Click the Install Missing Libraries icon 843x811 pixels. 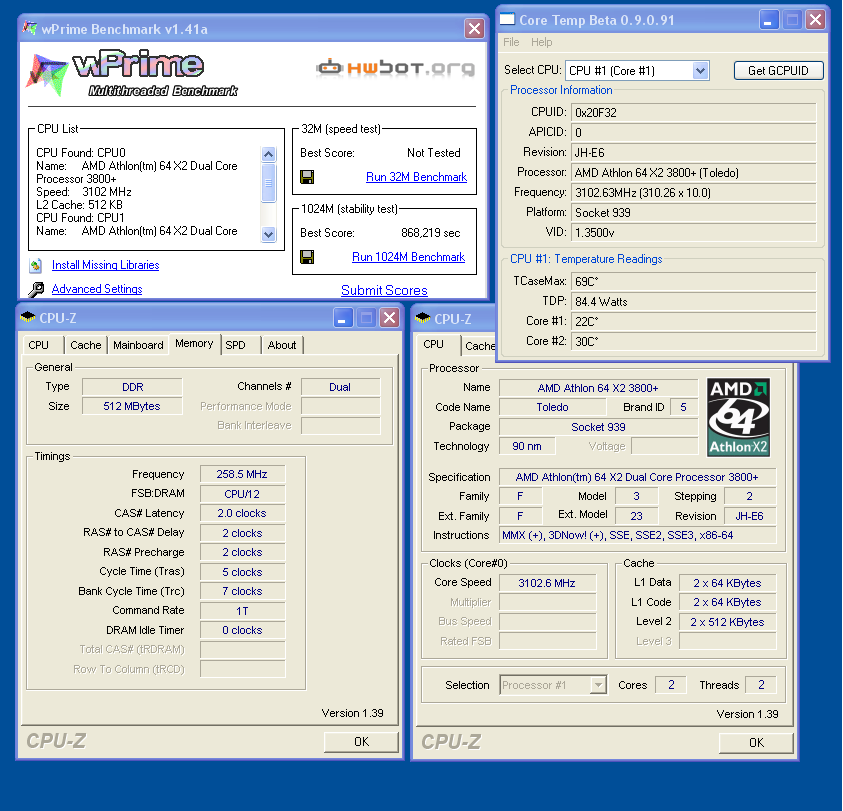[x=36, y=265]
